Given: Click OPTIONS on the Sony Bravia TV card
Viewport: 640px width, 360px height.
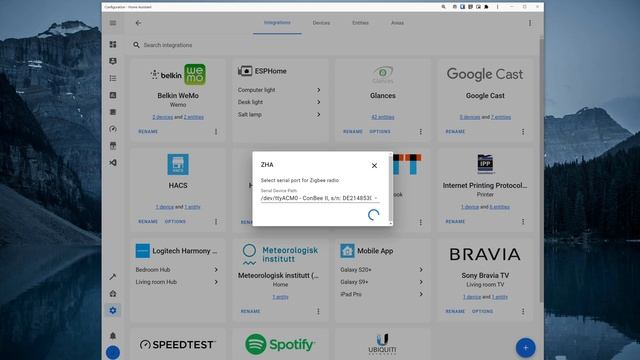Looking at the screenshot, I should (482, 311).
